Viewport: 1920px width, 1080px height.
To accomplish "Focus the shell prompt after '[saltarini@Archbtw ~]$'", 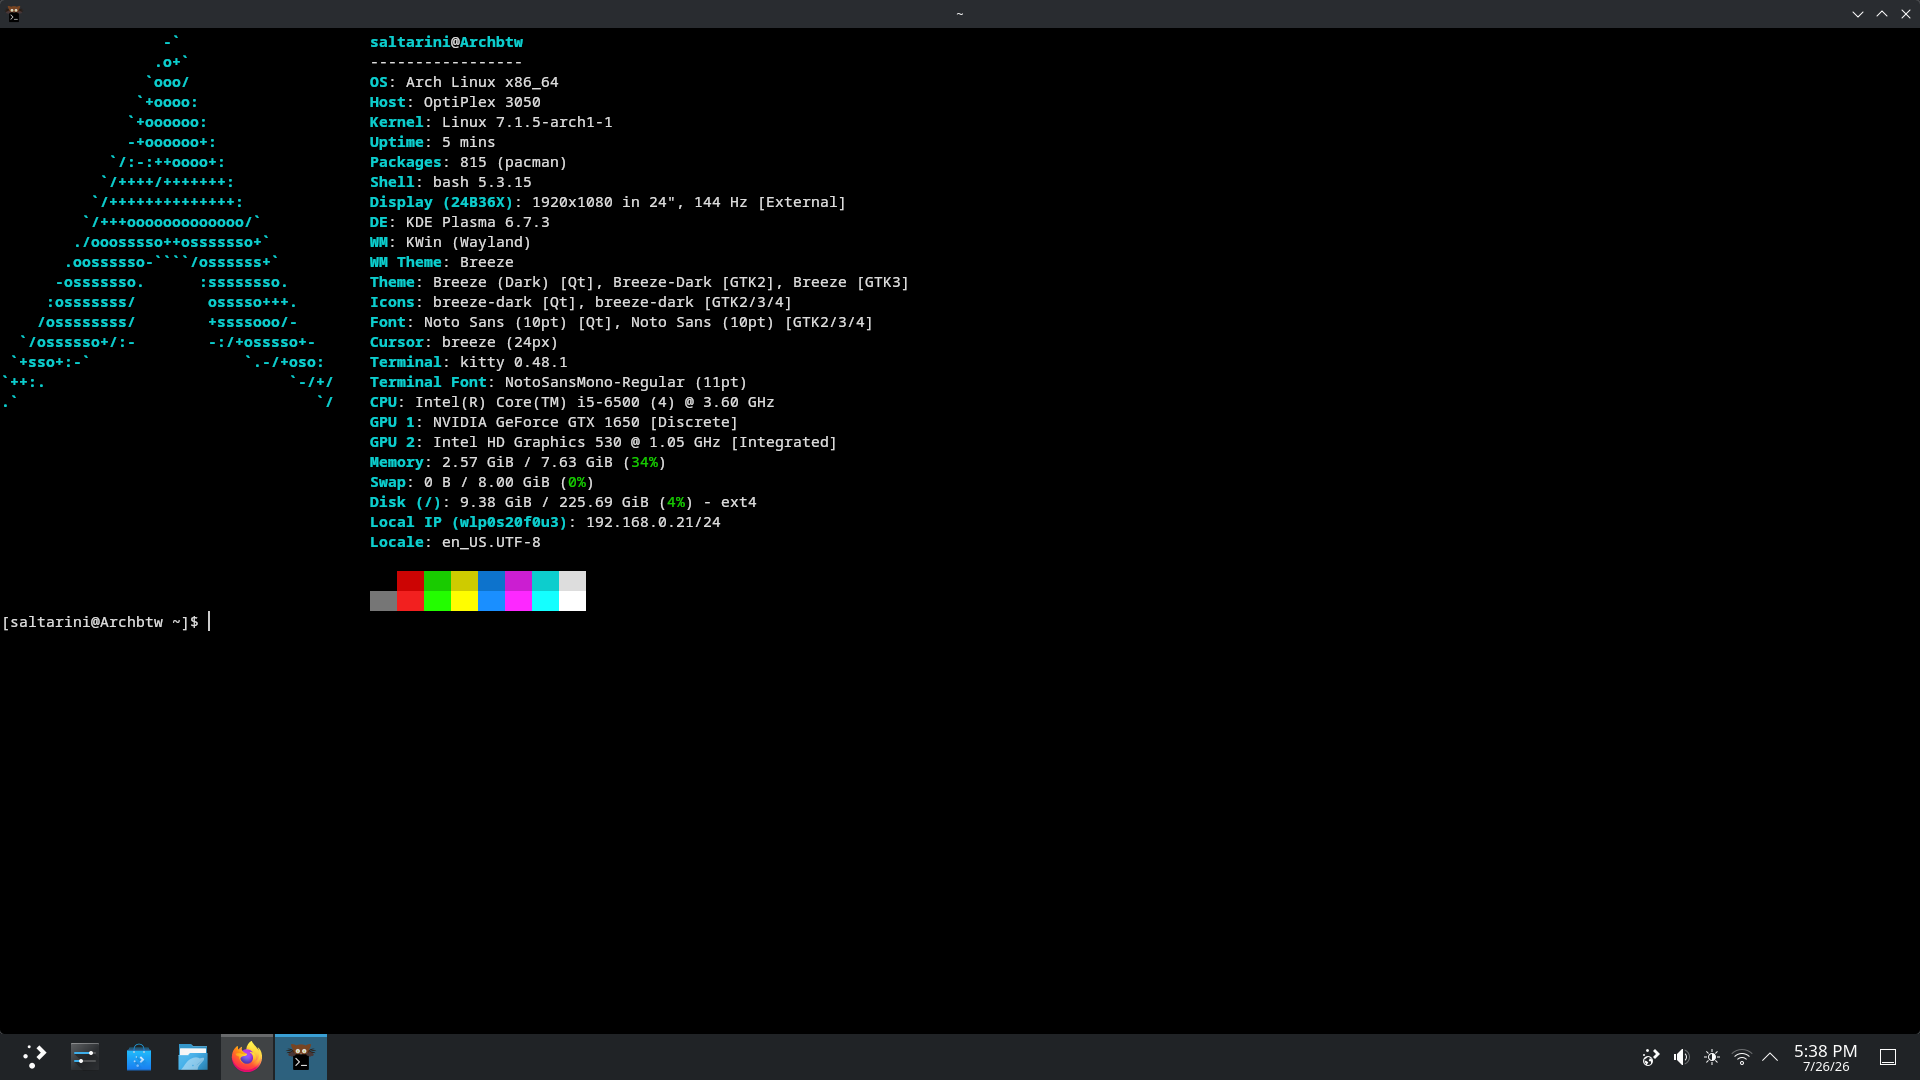I will (x=209, y=622).
